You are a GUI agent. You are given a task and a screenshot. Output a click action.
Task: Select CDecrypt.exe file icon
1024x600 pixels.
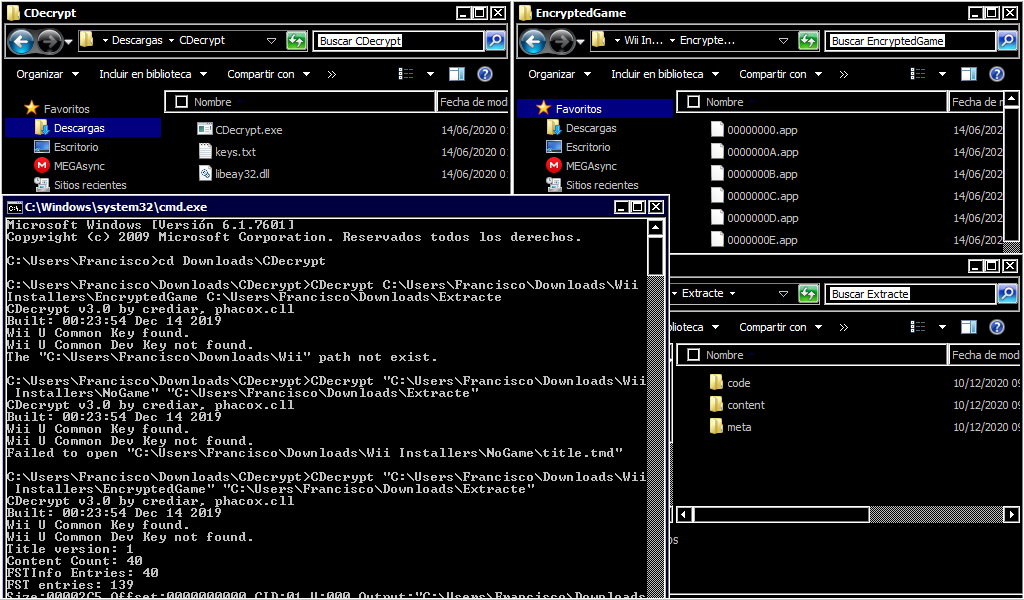204,129
